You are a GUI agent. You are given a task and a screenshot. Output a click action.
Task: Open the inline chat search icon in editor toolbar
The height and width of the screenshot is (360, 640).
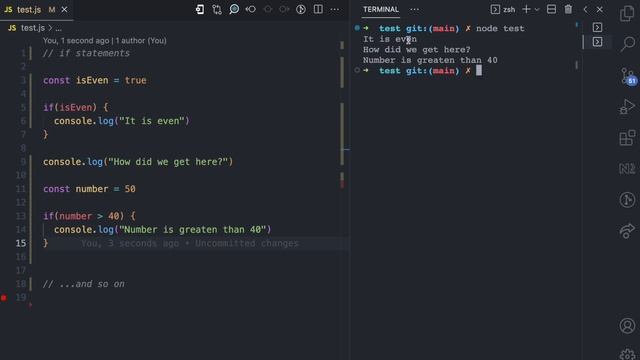click(234, 9)
